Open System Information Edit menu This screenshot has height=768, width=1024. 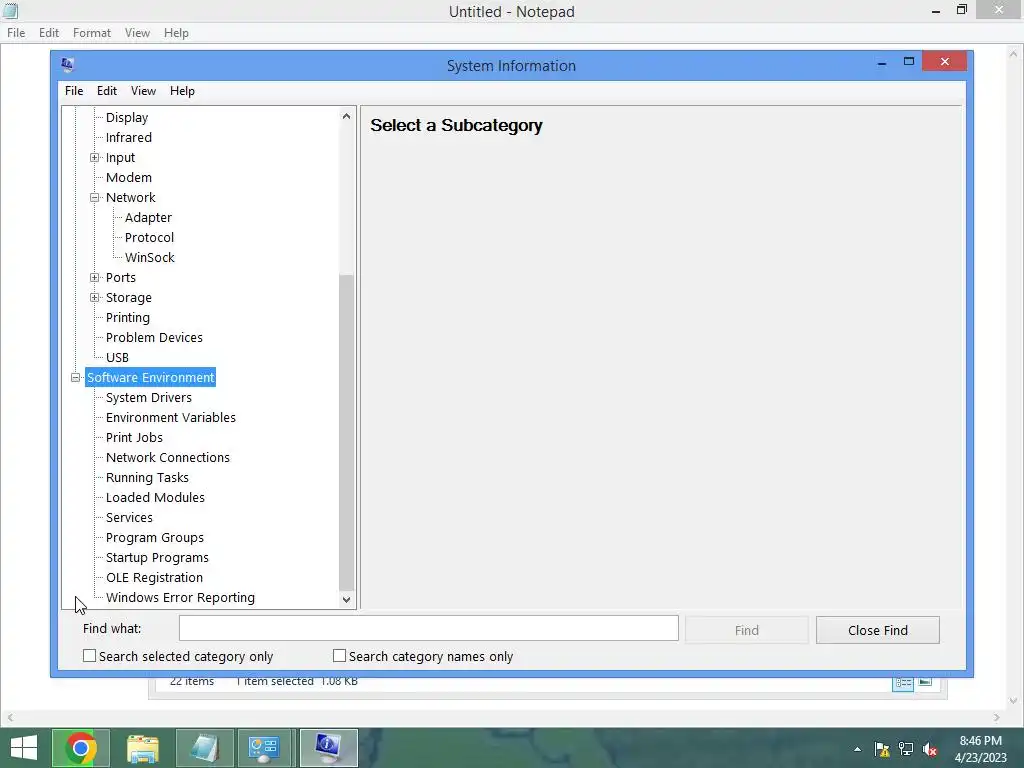(106, 91)
